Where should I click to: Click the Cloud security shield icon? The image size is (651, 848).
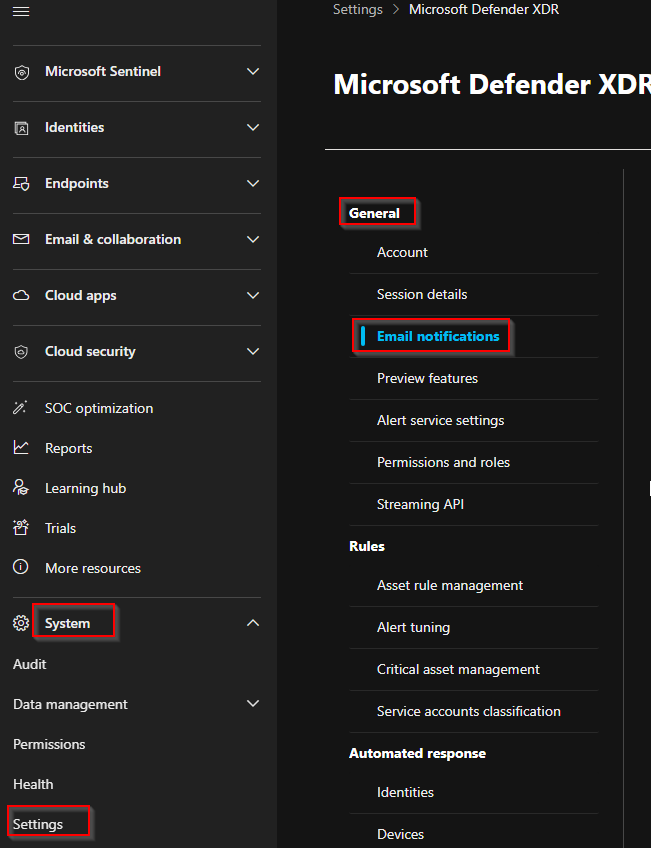(21, 352)
